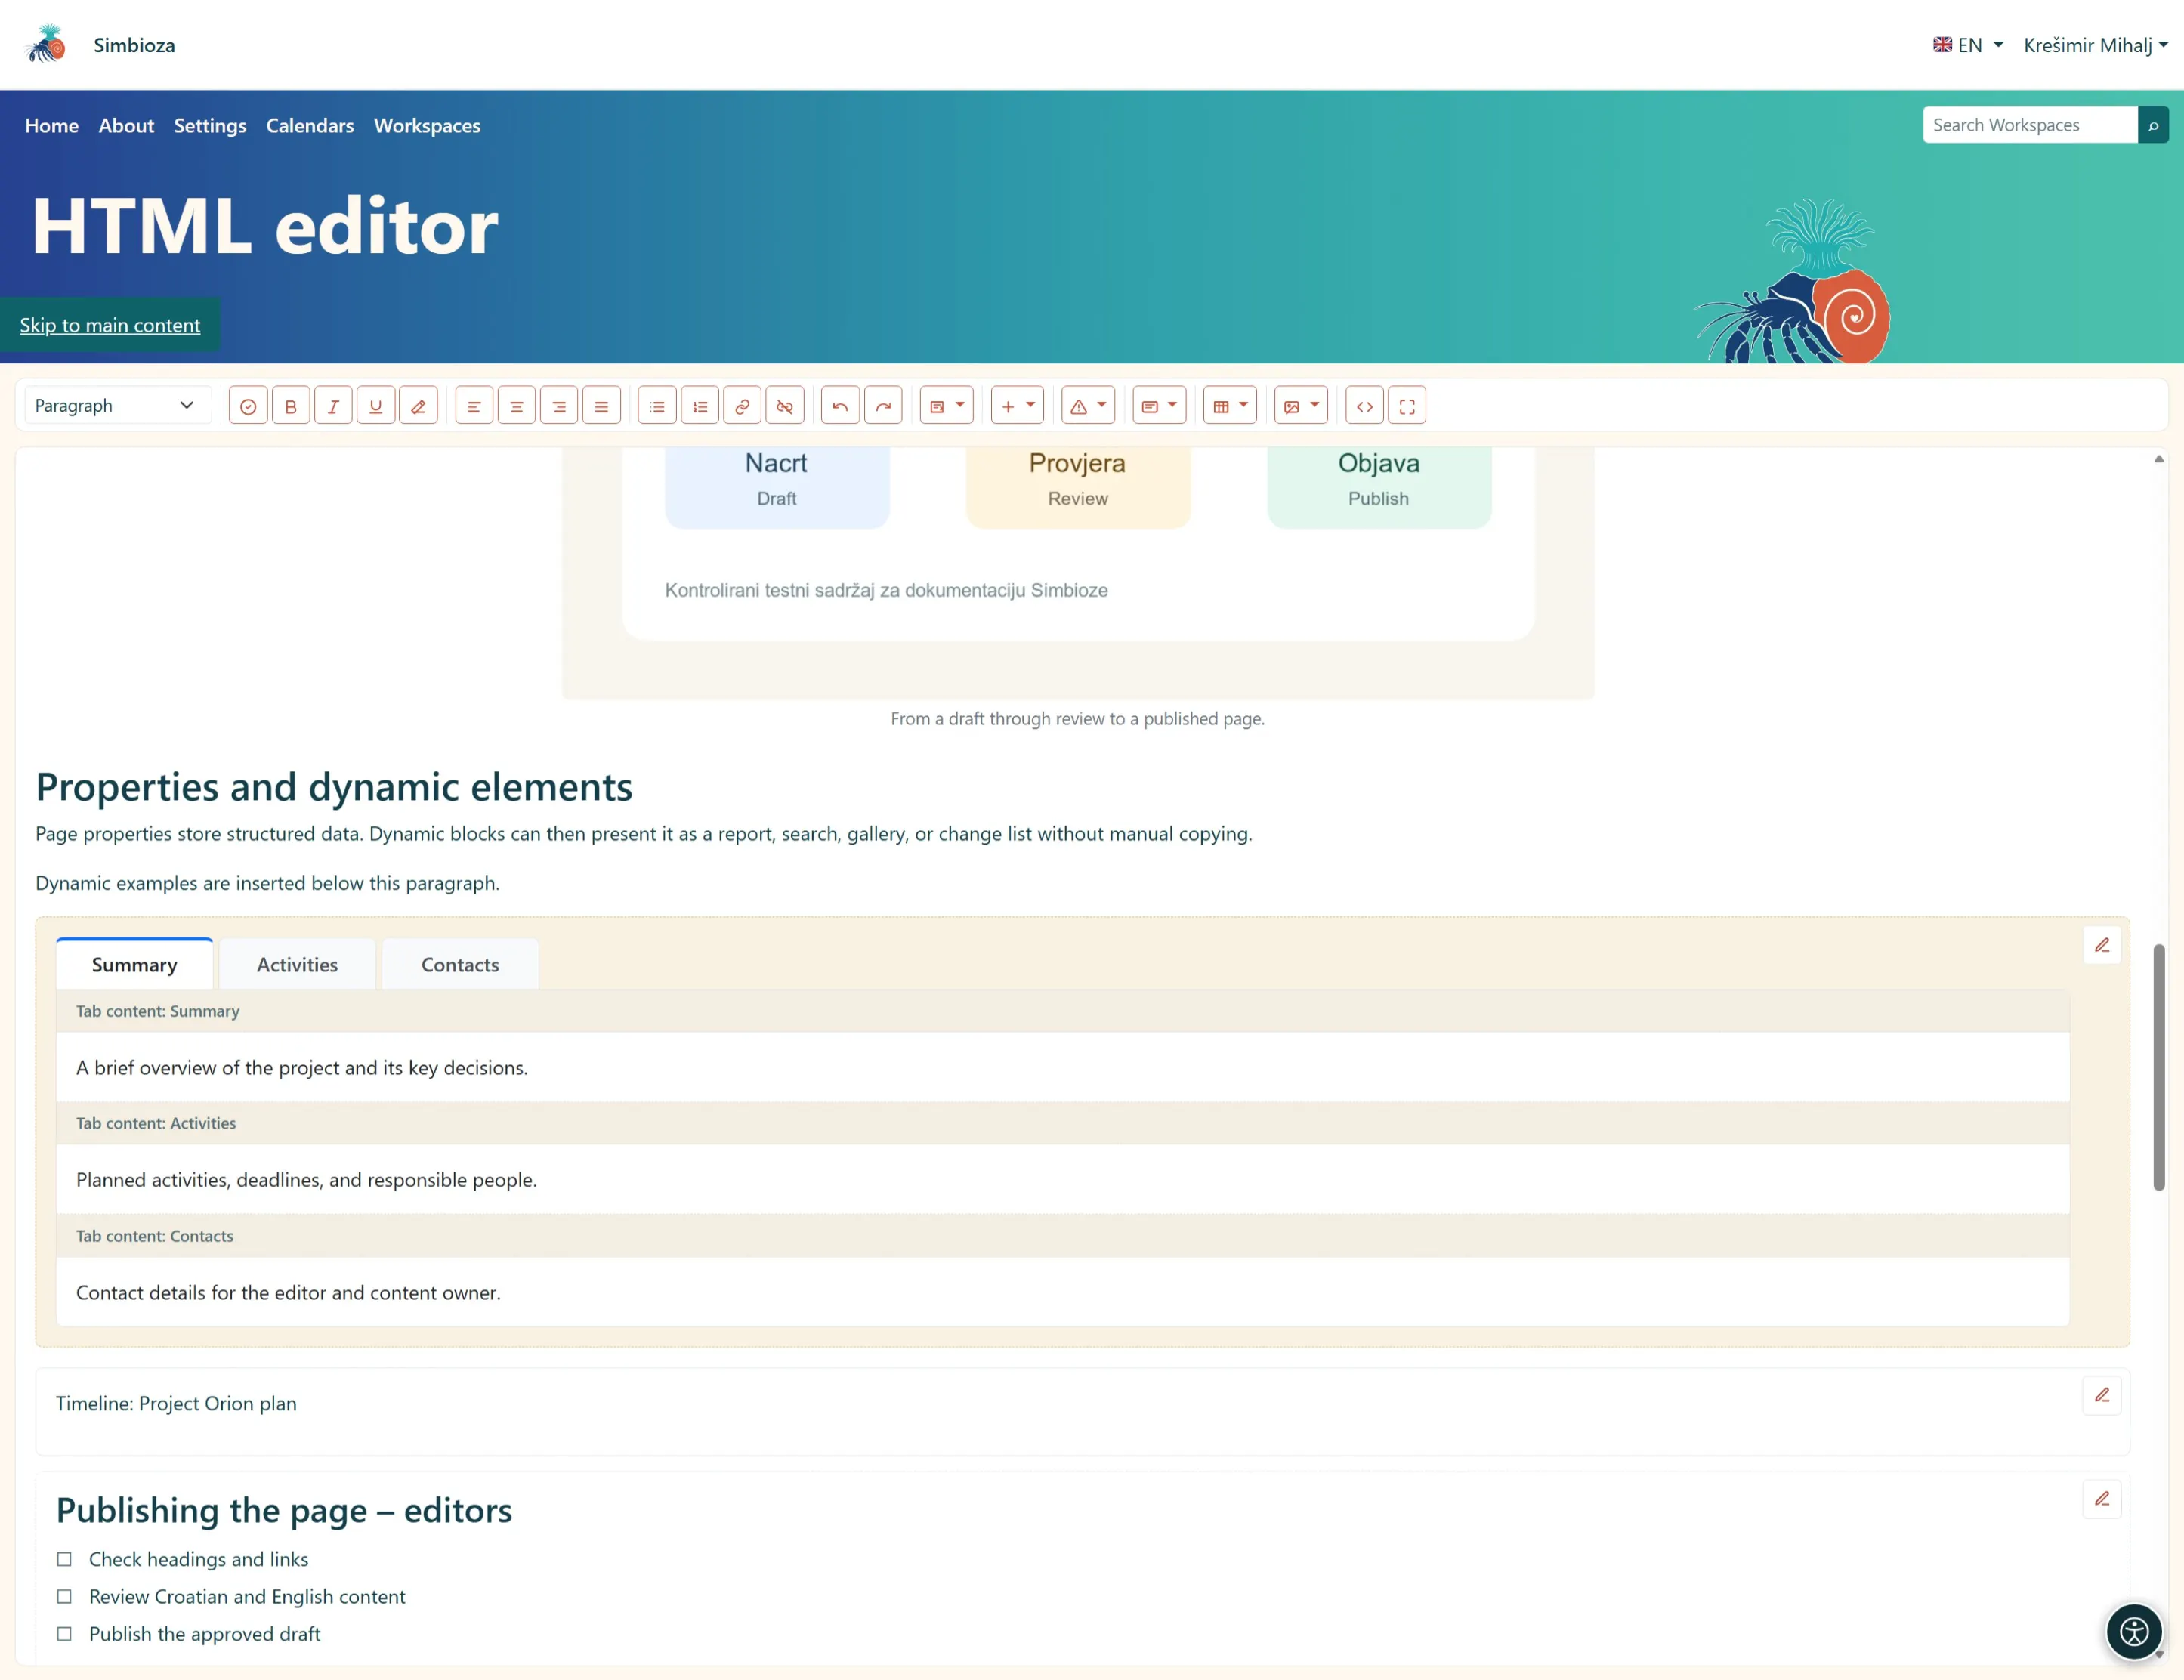Insert a numbered list
Image resolution: width=2184 pixels, height=1680 pixels.
coord(700,406)
